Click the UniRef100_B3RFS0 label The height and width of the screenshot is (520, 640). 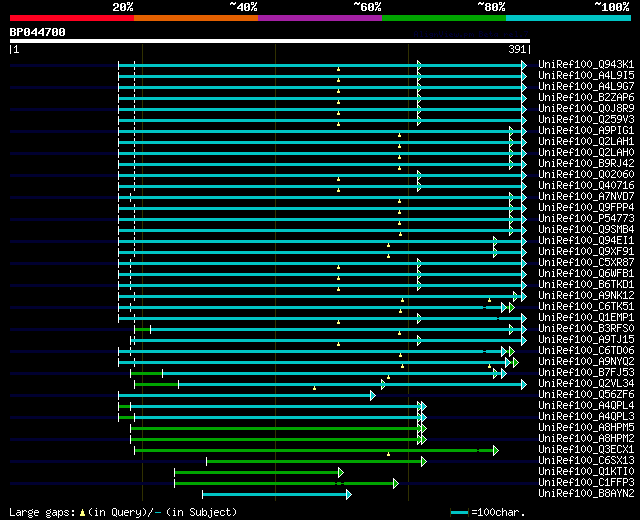pyautogui.click(x=586, y=329)
